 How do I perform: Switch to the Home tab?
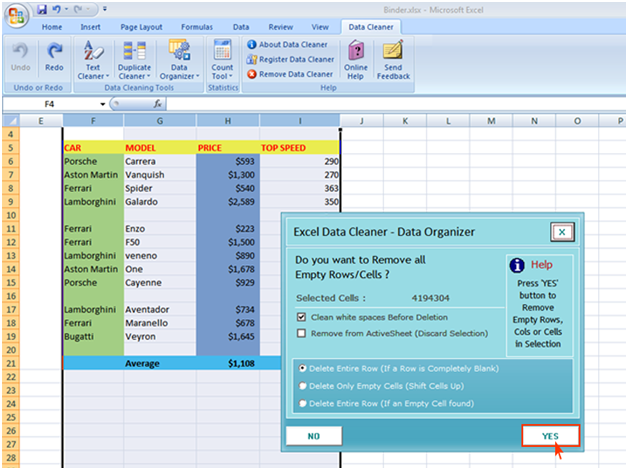[52, 27]
